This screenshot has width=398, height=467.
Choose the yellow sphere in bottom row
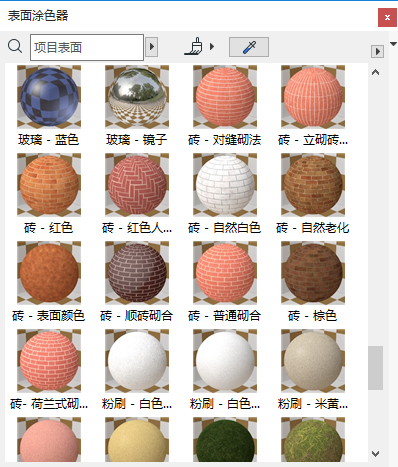(x=137, y=439)
